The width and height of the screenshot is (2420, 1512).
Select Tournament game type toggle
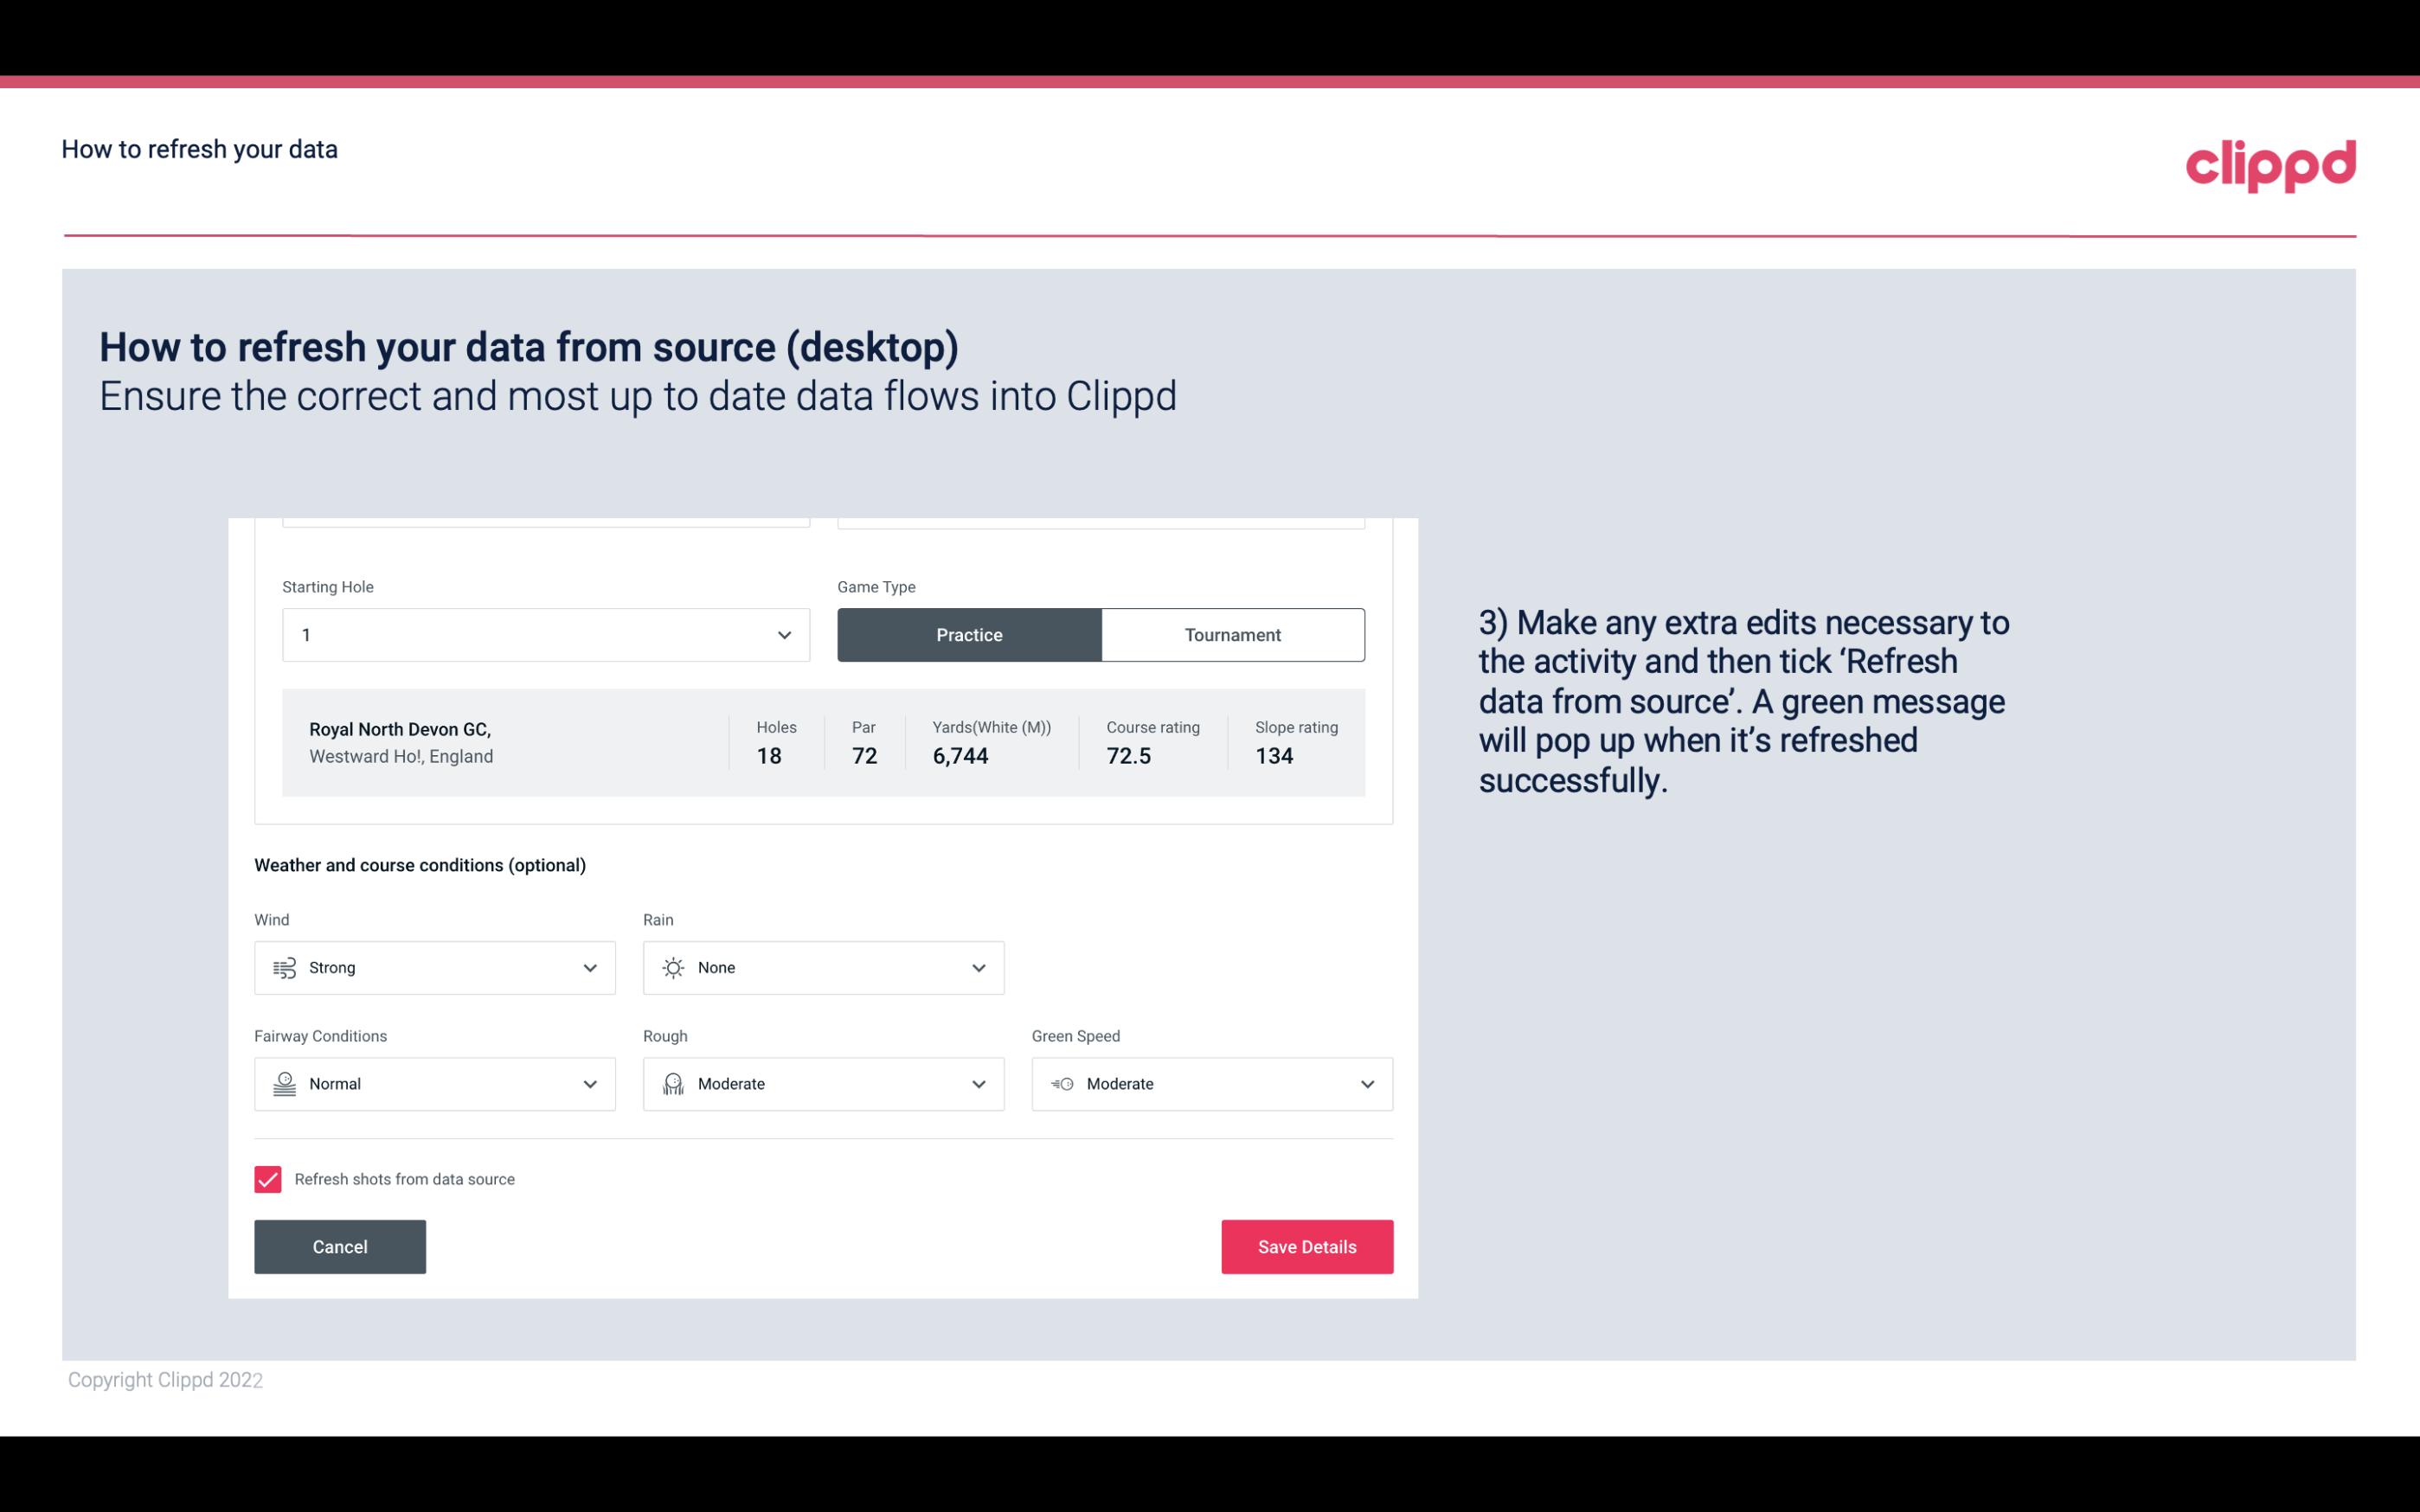[1232, 634]
